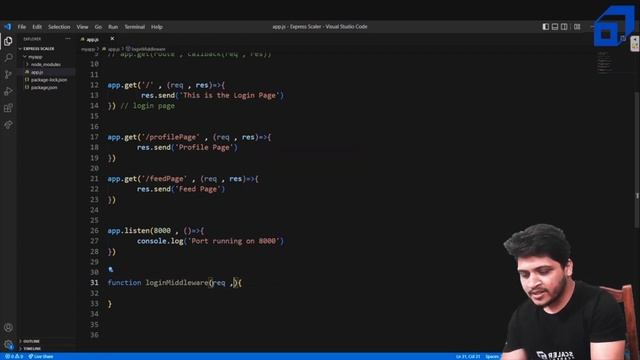Open the File menu
The height and width of the screenshot is (360, 640).
coord(22,27)
